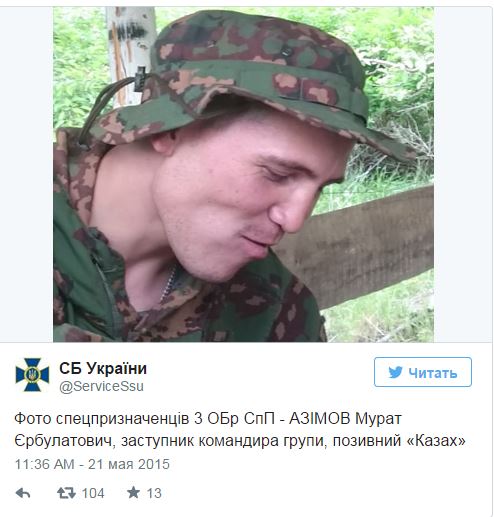Open the СБ України profile name
The height and width of the screenshot is (517, 494).
[x=103, y=368]
